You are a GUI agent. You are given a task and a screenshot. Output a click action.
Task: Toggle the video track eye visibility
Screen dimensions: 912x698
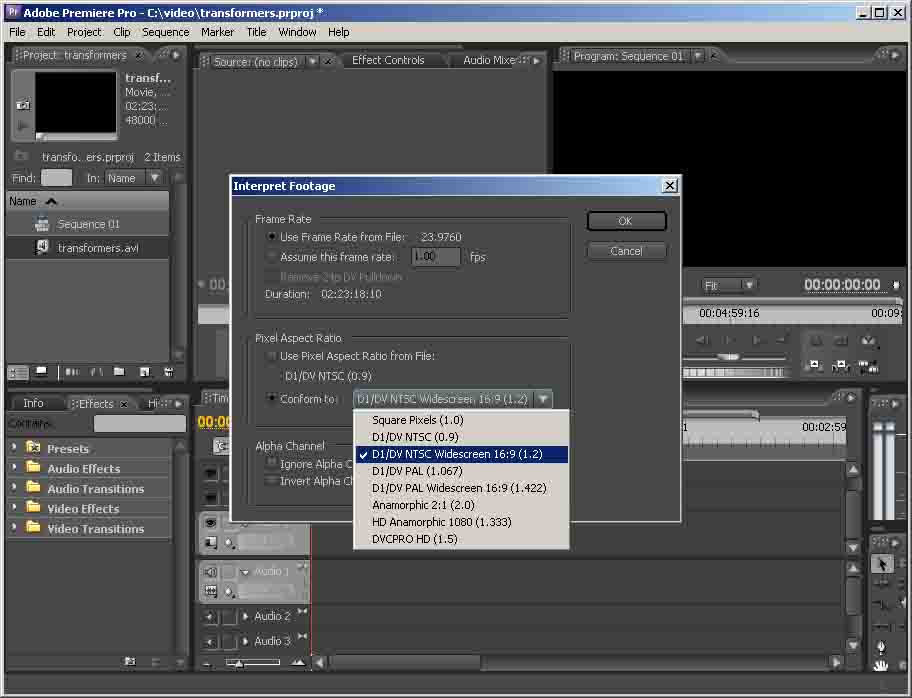pyautogui.click(x=211, y=522)
